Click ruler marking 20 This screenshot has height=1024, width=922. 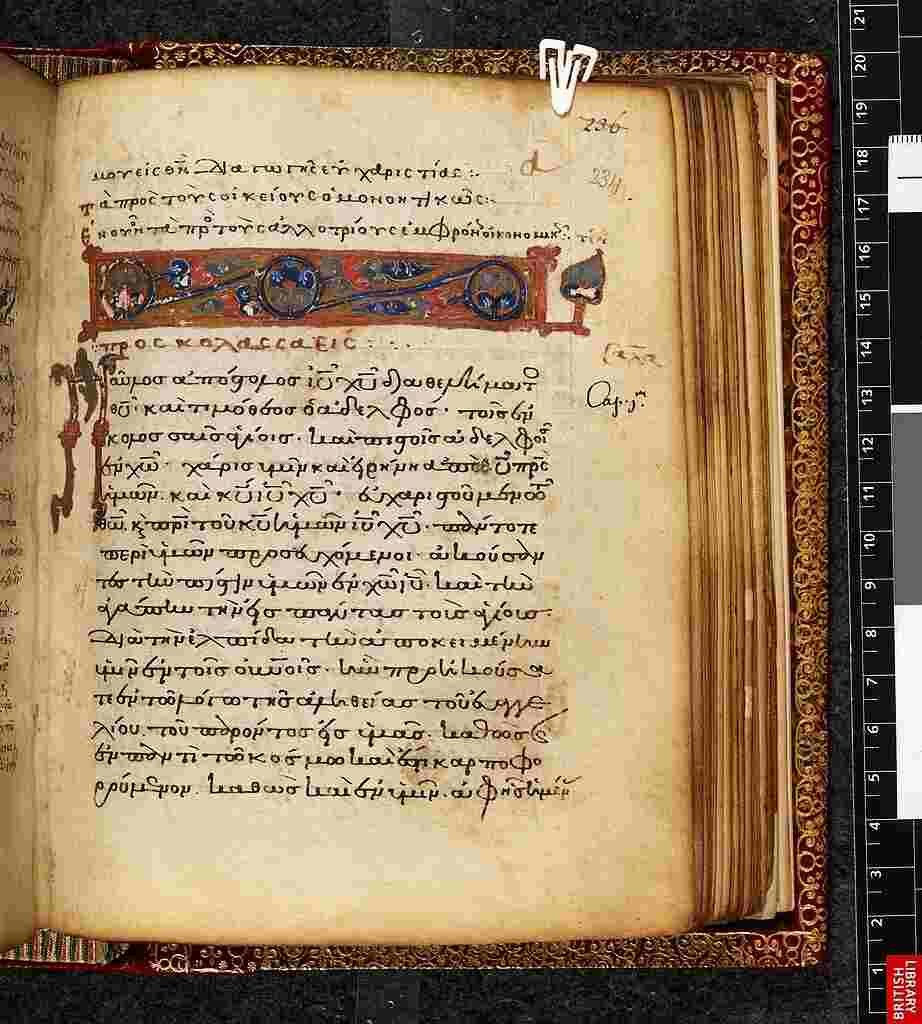pos(860,64)
